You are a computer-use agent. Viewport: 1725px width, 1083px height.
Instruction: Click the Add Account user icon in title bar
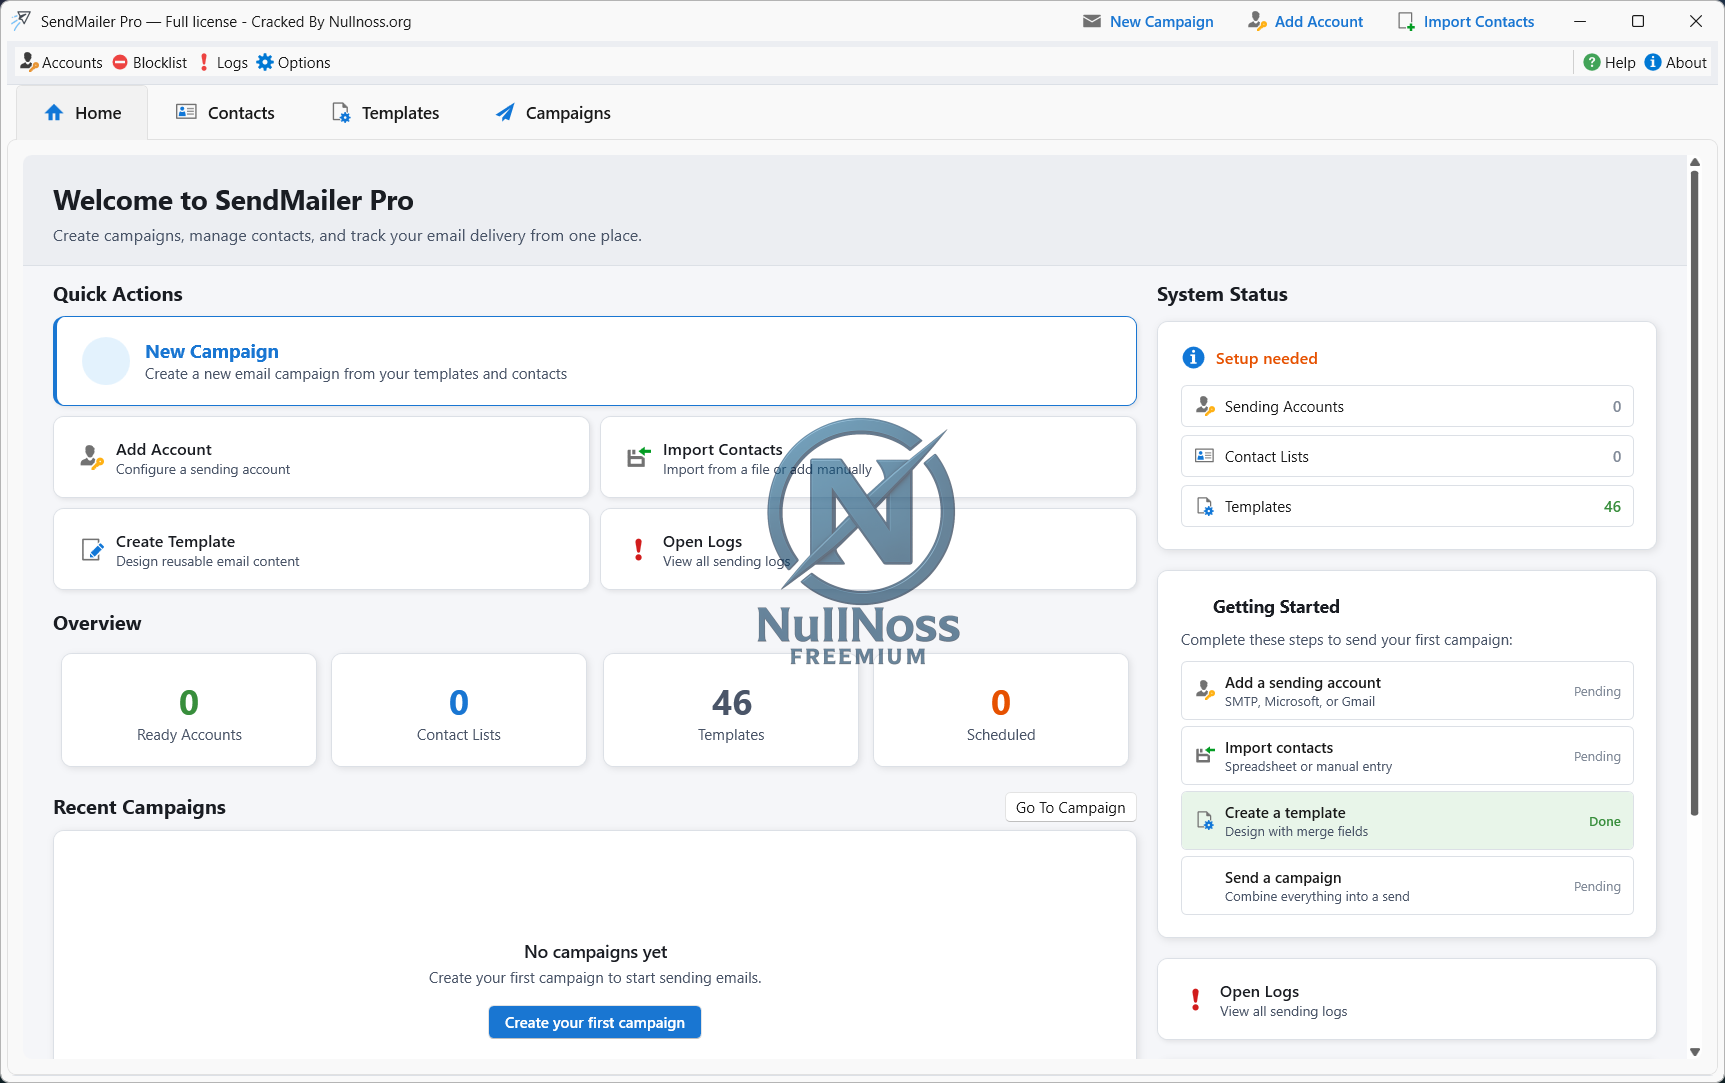1257,21
